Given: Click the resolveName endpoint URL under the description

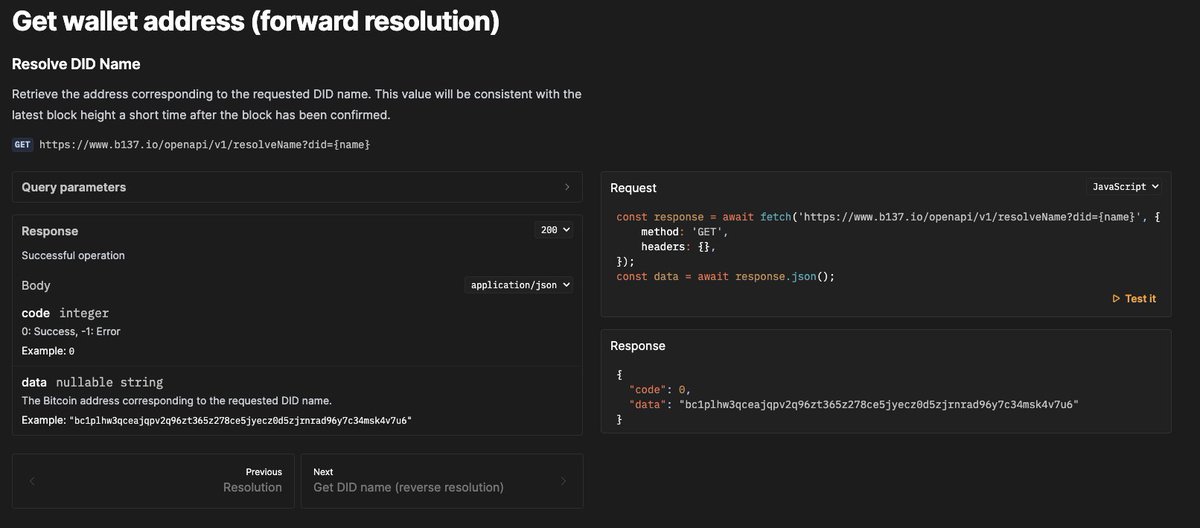Looking at the screenshot, I should tap(205, 145).
